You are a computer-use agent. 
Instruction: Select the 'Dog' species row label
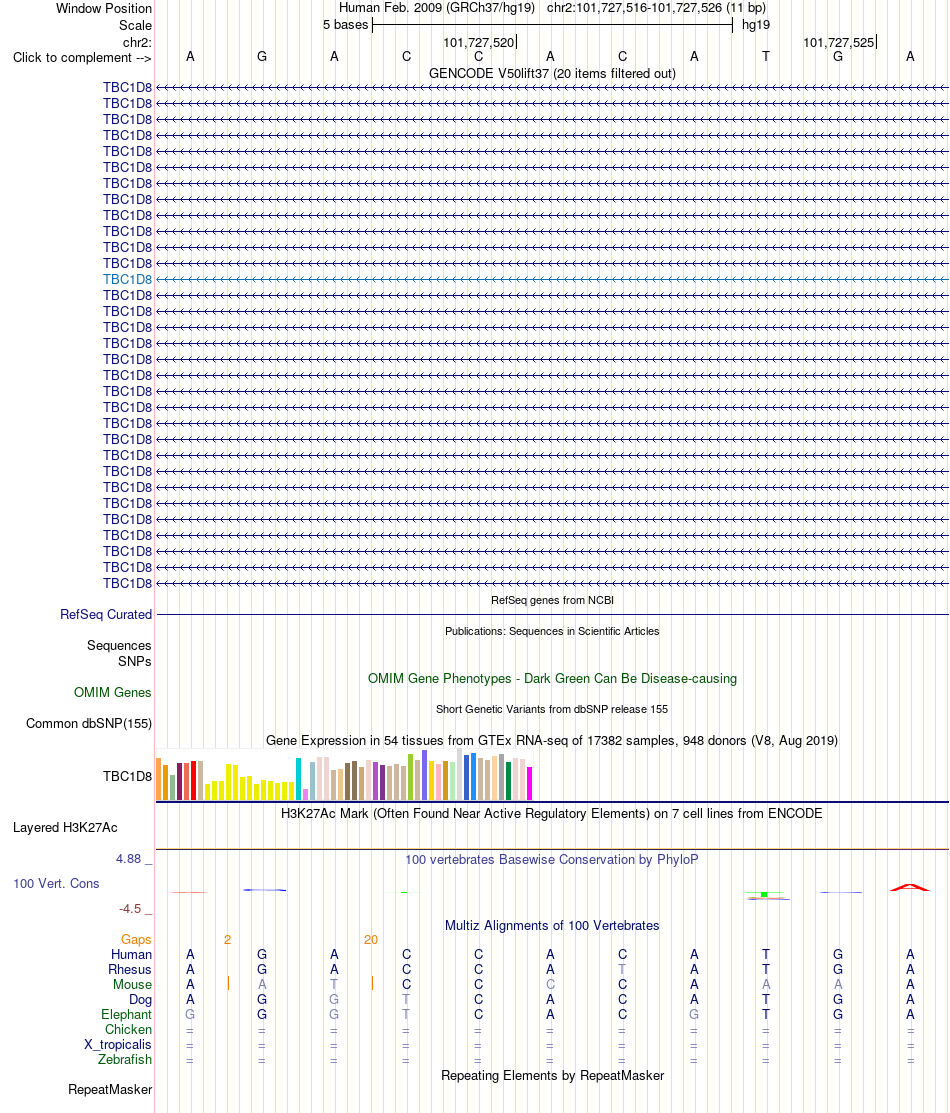[140, 999]
